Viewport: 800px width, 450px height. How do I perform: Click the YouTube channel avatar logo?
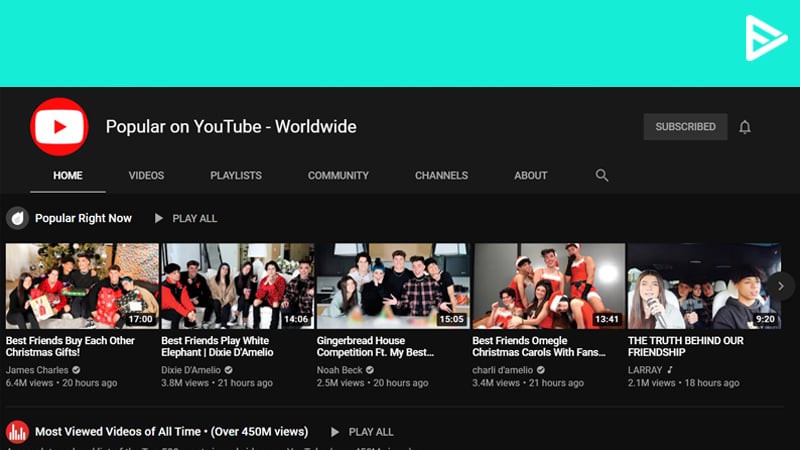(59, 127)
